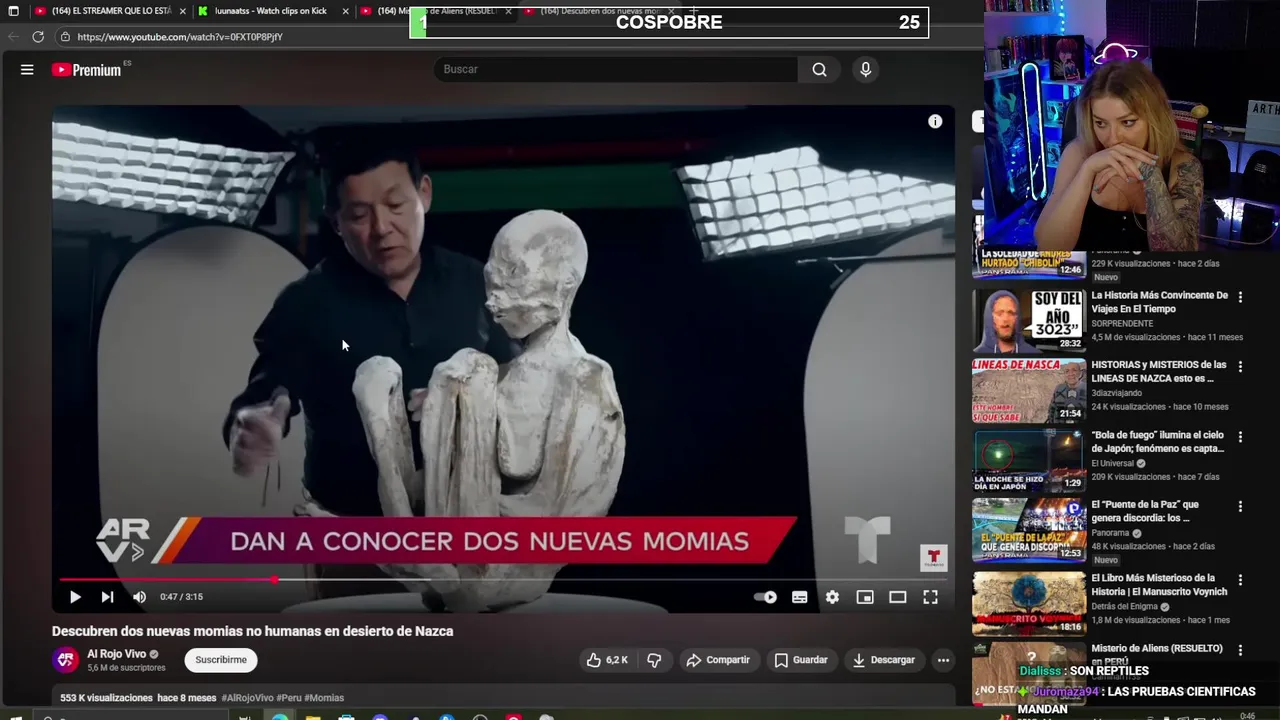Click the Buscar search field
This screenshot has width=1280, height=720.
pos(615,69)
